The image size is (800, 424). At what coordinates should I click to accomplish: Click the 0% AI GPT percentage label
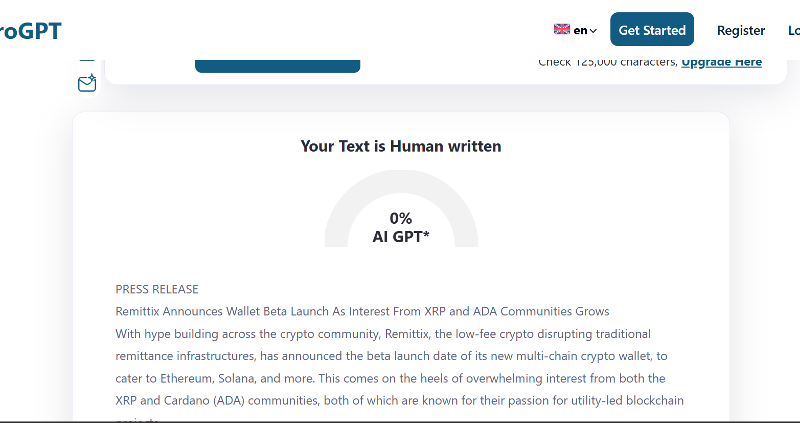(401, 228)
